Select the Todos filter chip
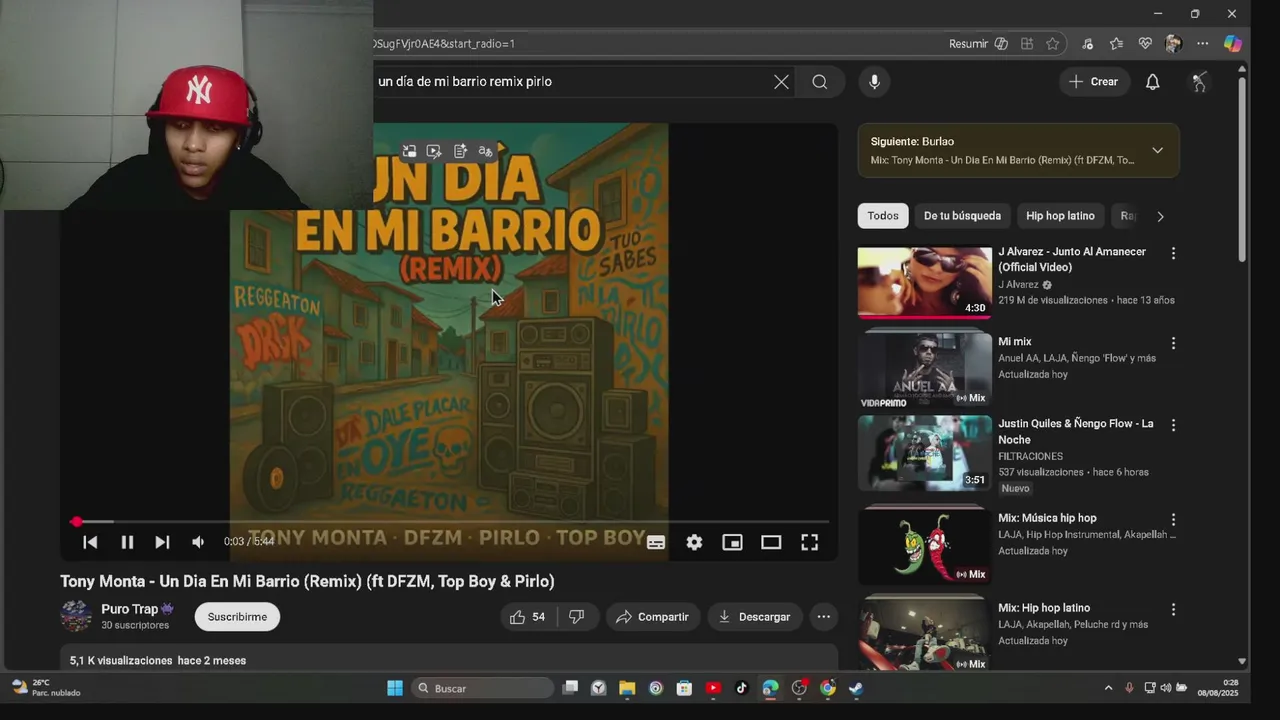The width and height of the screenshot is (1280, 720). 883,216
